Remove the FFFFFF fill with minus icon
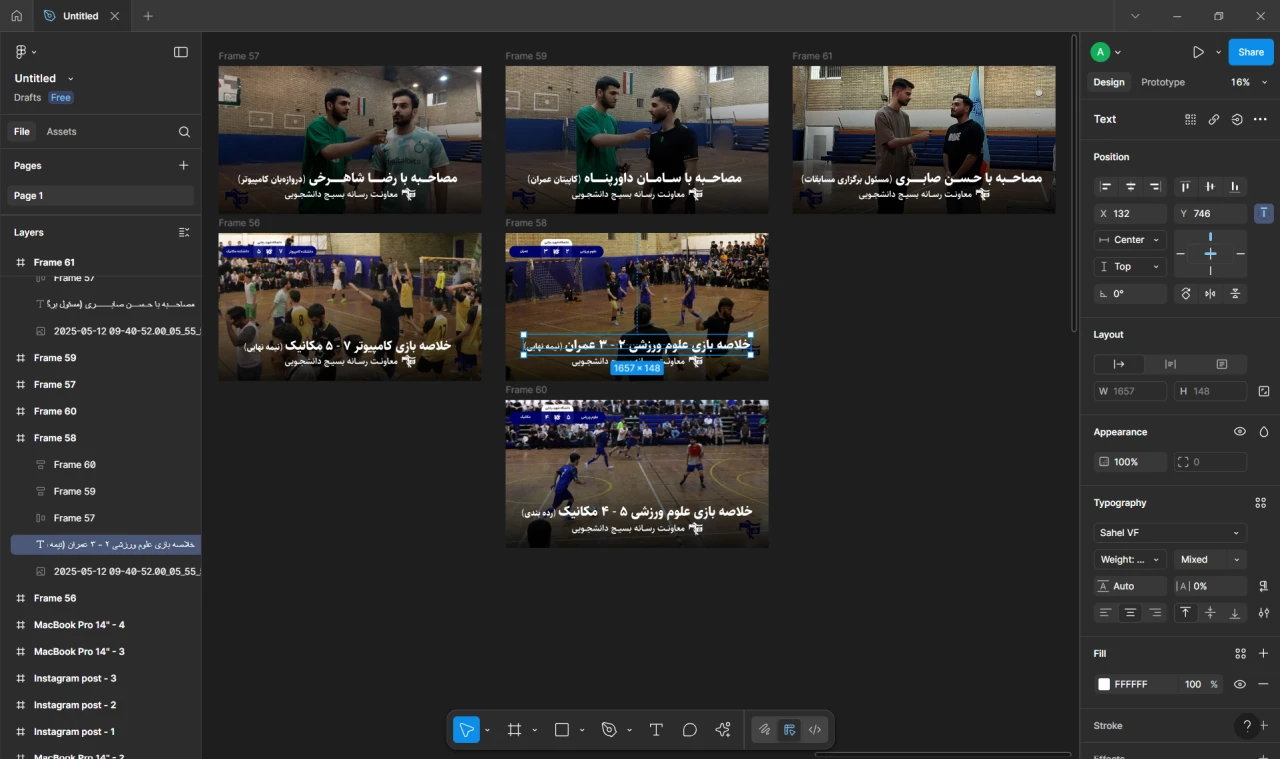 click(x=1264, y=684)
